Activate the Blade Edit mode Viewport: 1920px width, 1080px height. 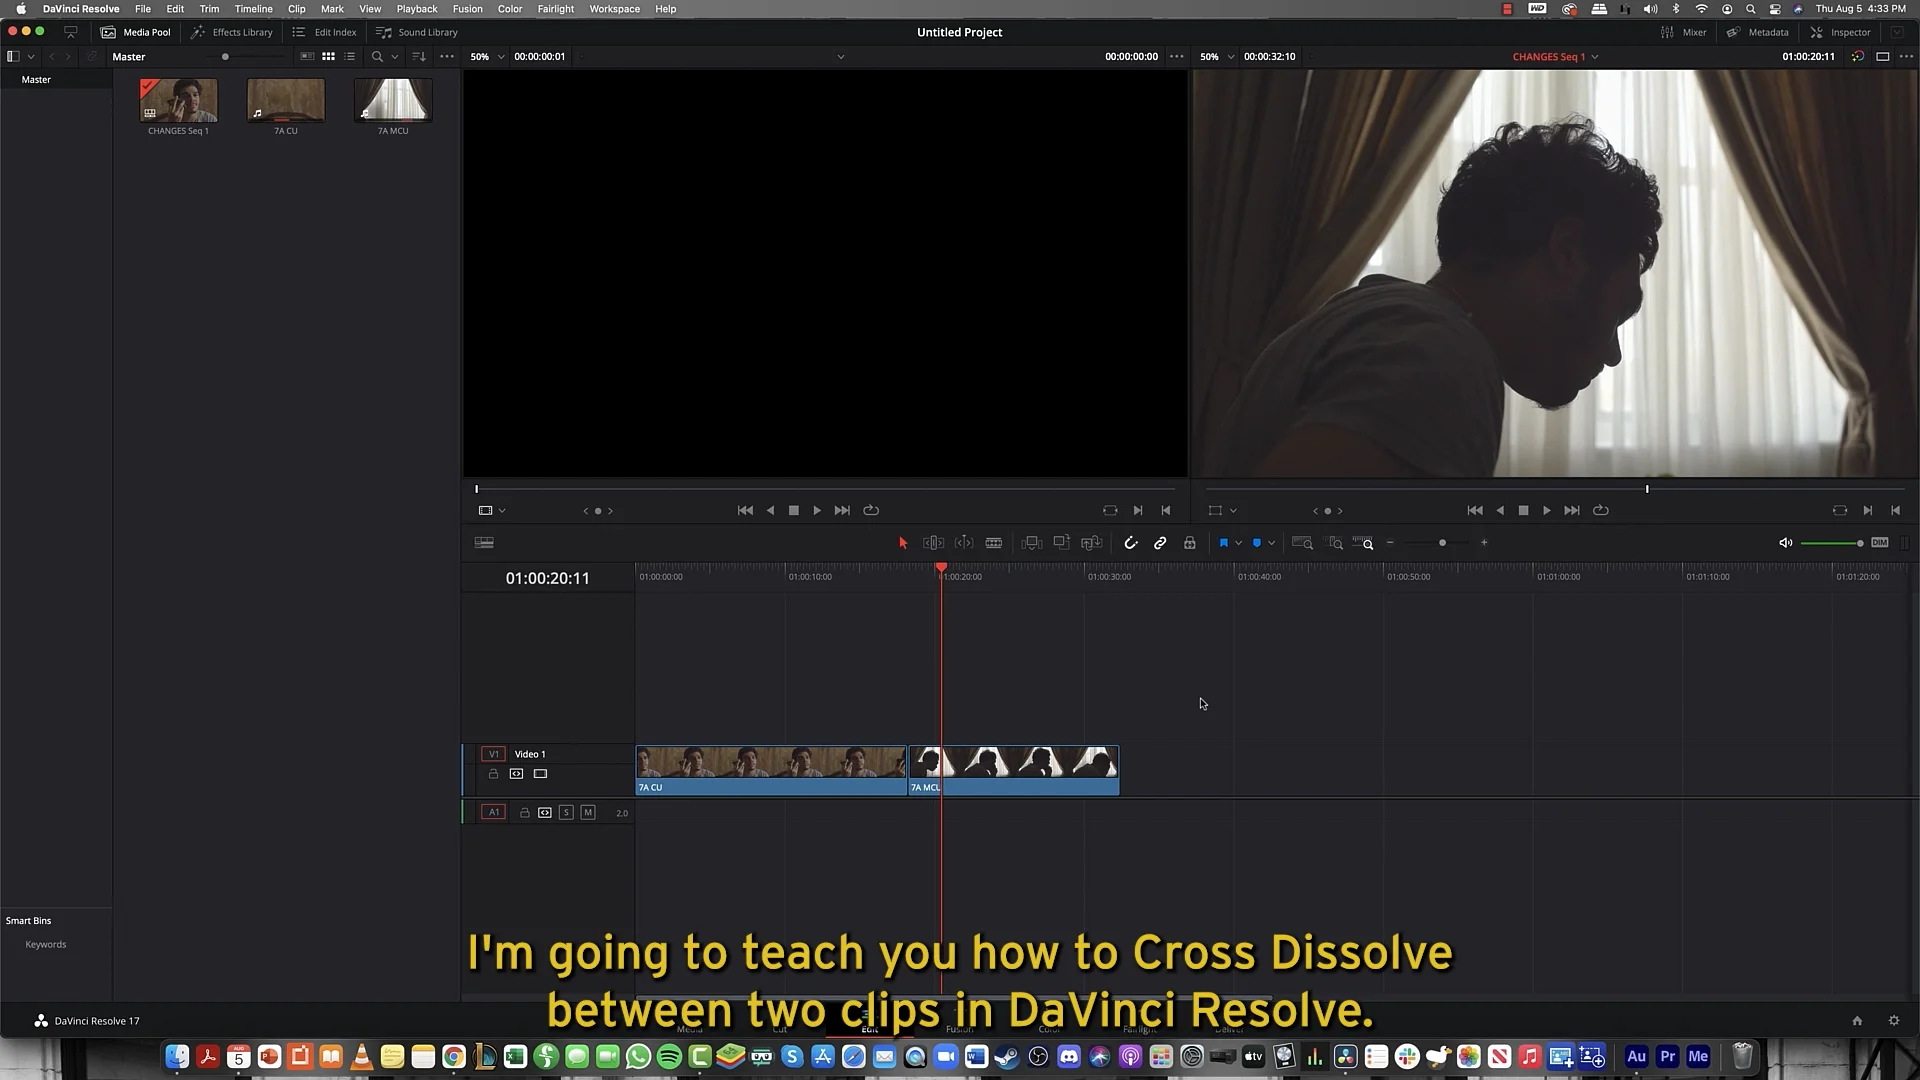pyautogui.click(x=994, y=542)
